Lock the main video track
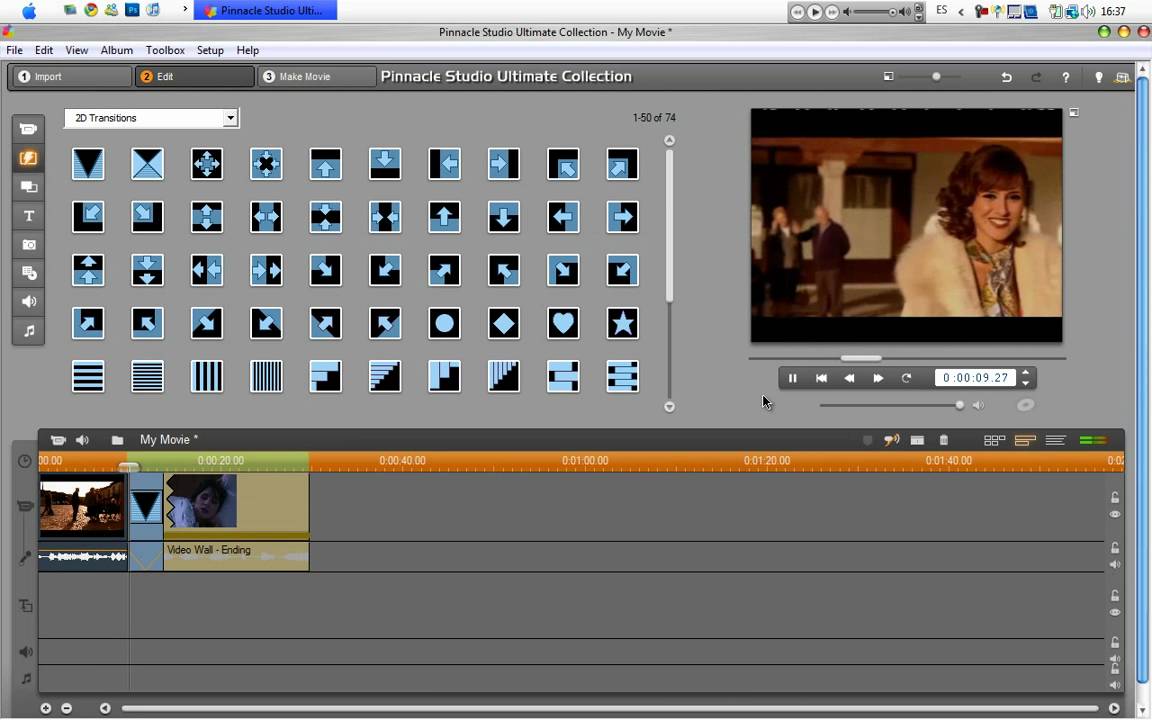Image resolution: width=1152 pixels, height=720 pixels. pos(1115,497)
